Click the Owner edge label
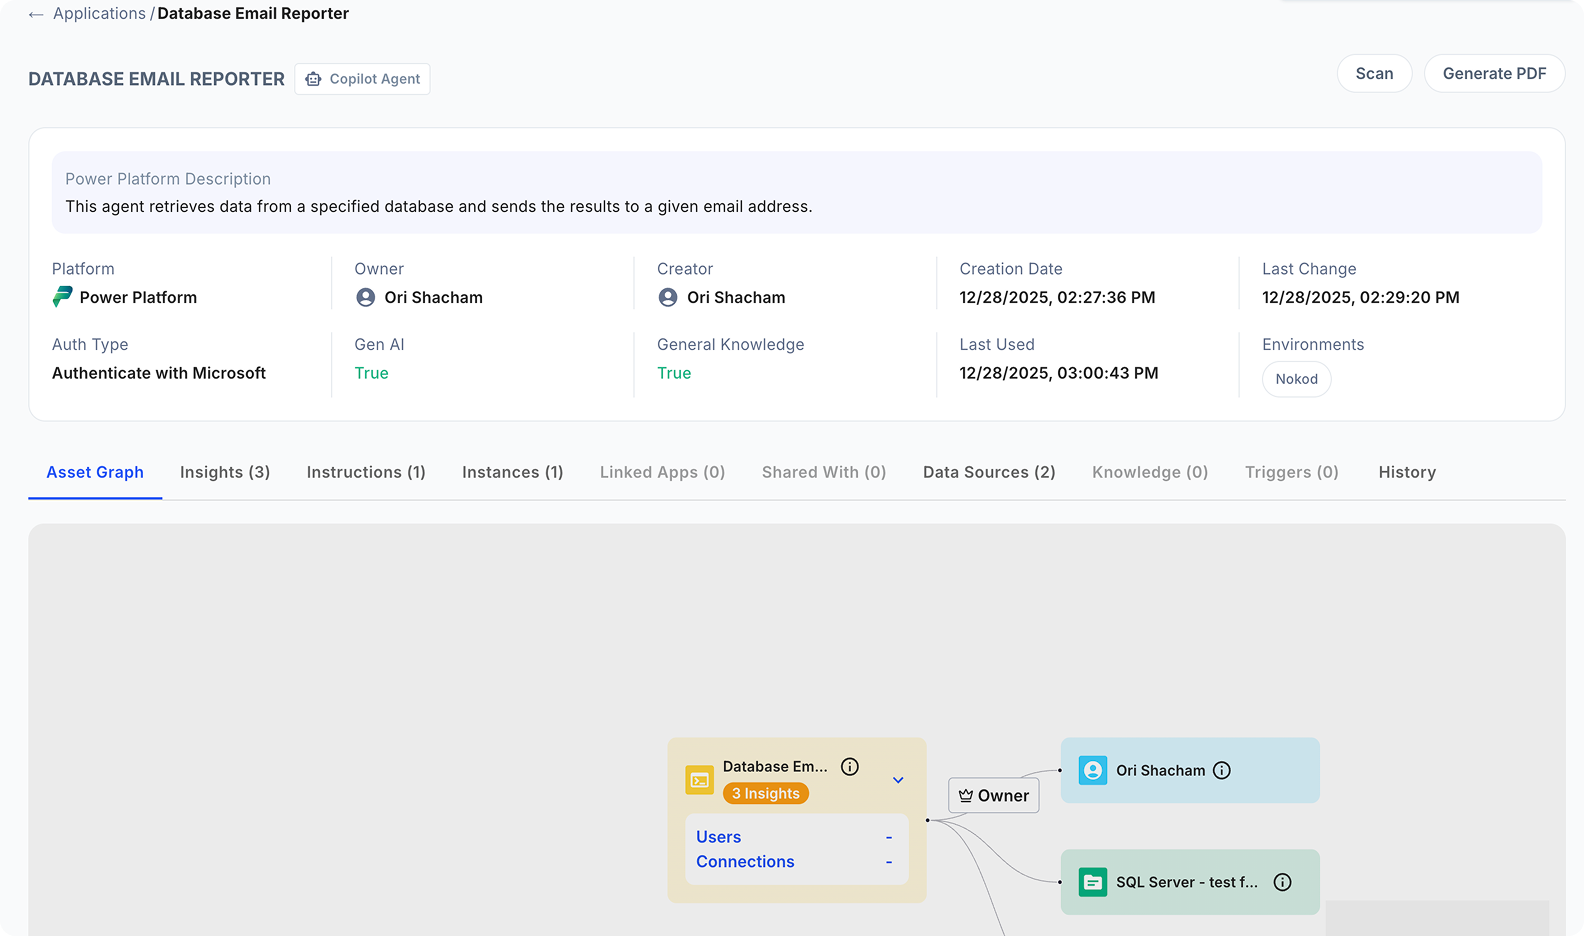This screenshot has height=936, width=1584. [x=993, y=796]
